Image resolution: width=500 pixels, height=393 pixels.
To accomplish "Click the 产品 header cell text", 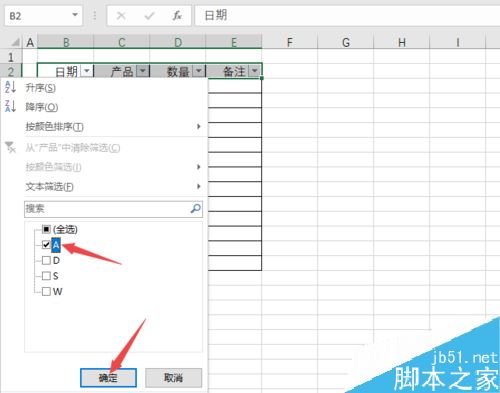I will 122,71.
